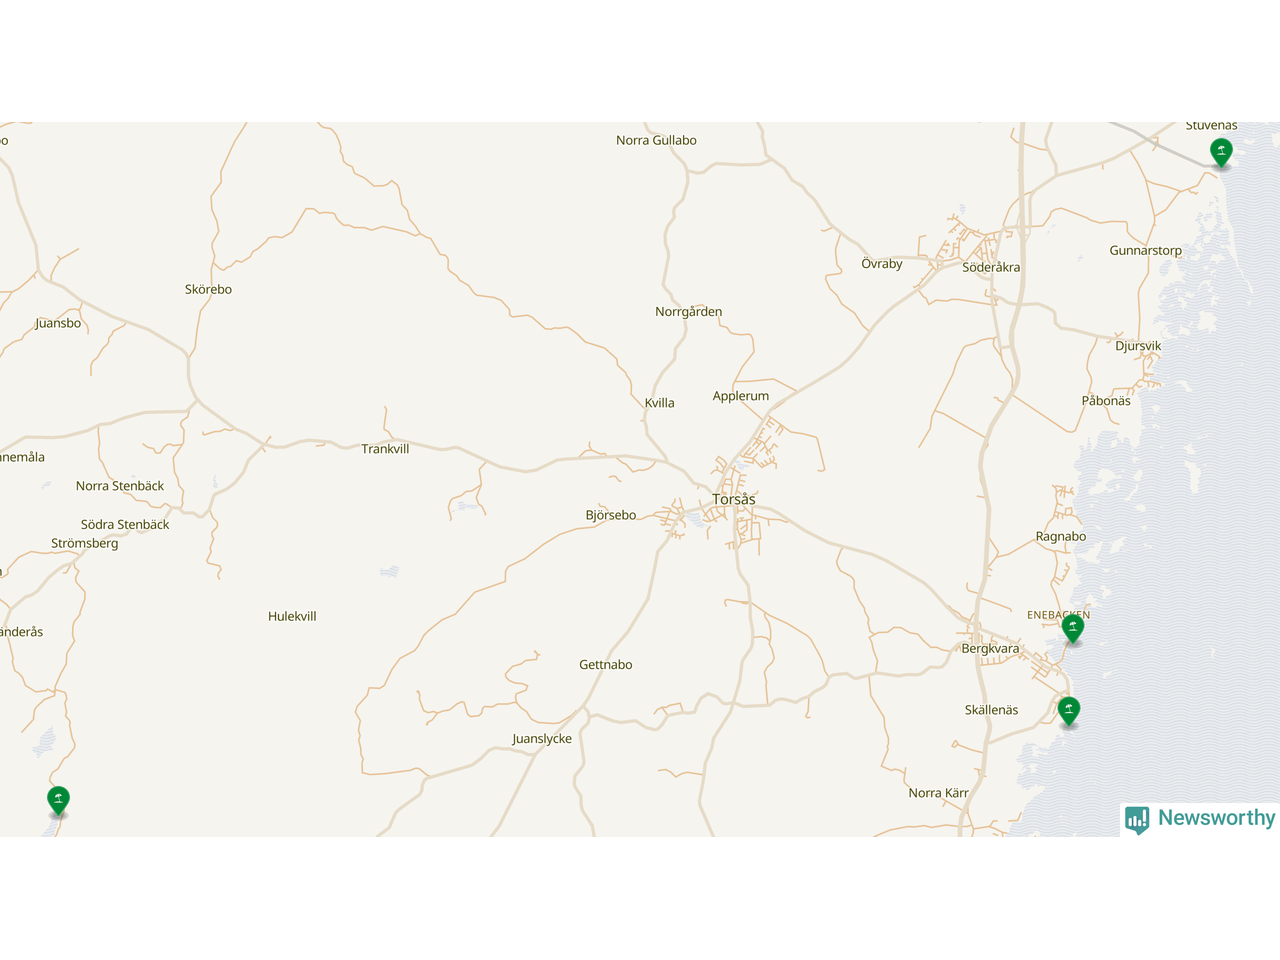Viewport: 1280px width, 960px height.
Task: Click the Torsås town label
Action: pyautogui.click(x=734, y=500)
